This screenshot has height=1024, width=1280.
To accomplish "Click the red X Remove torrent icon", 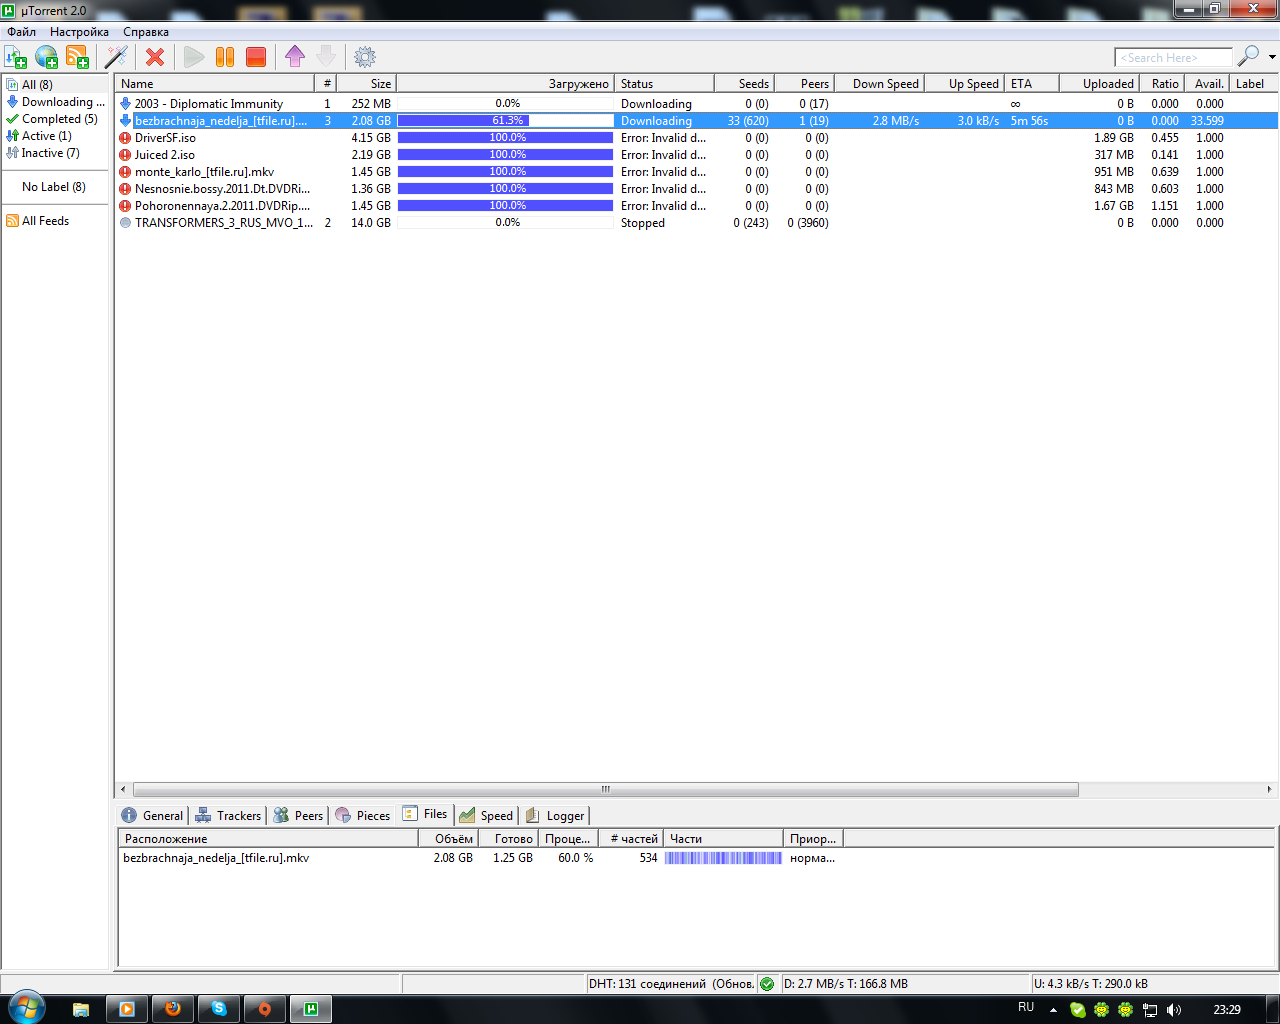I will point(155,57).
